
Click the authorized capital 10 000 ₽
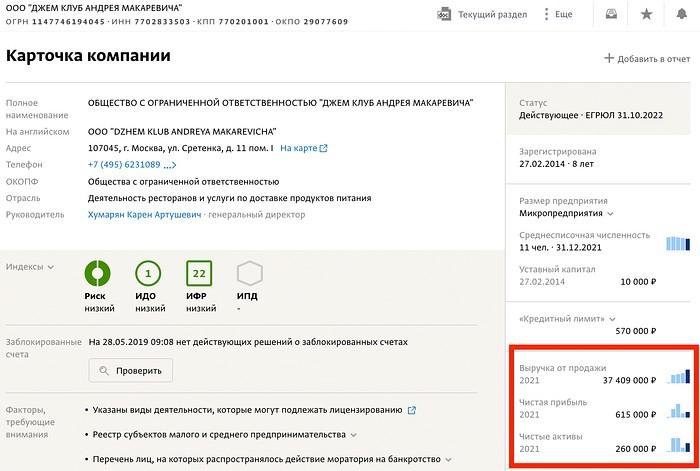pyautogui.click(x=638, y=282)
